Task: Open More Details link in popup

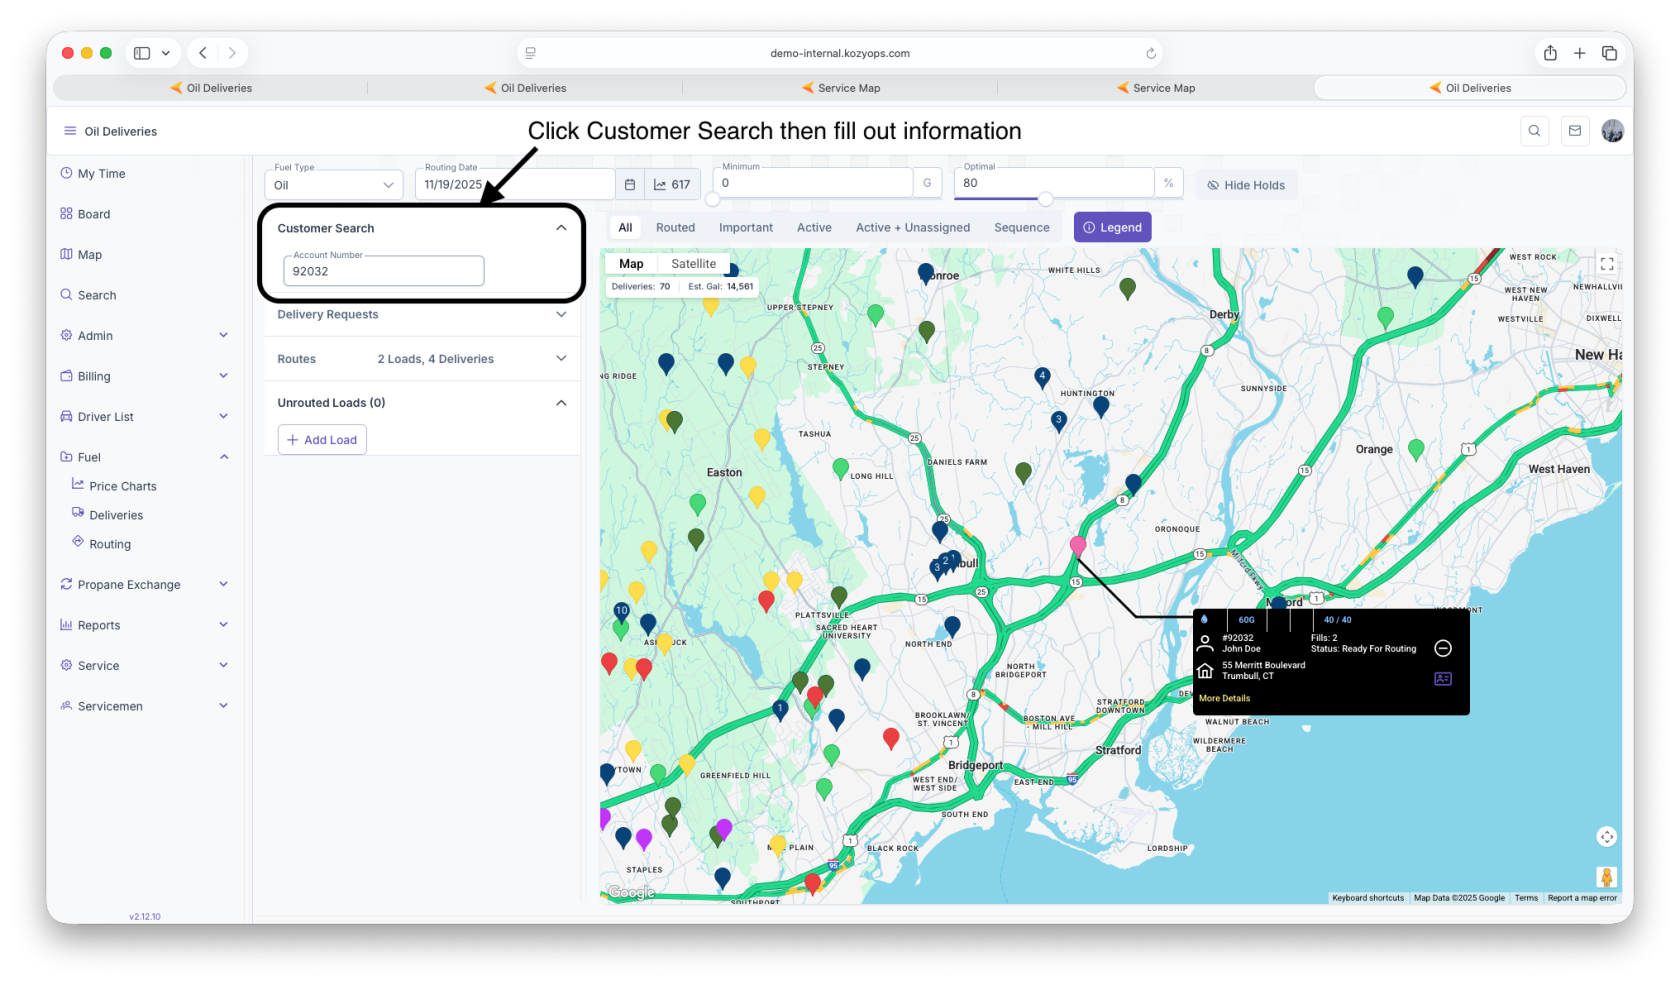Action: (1224, 699)
